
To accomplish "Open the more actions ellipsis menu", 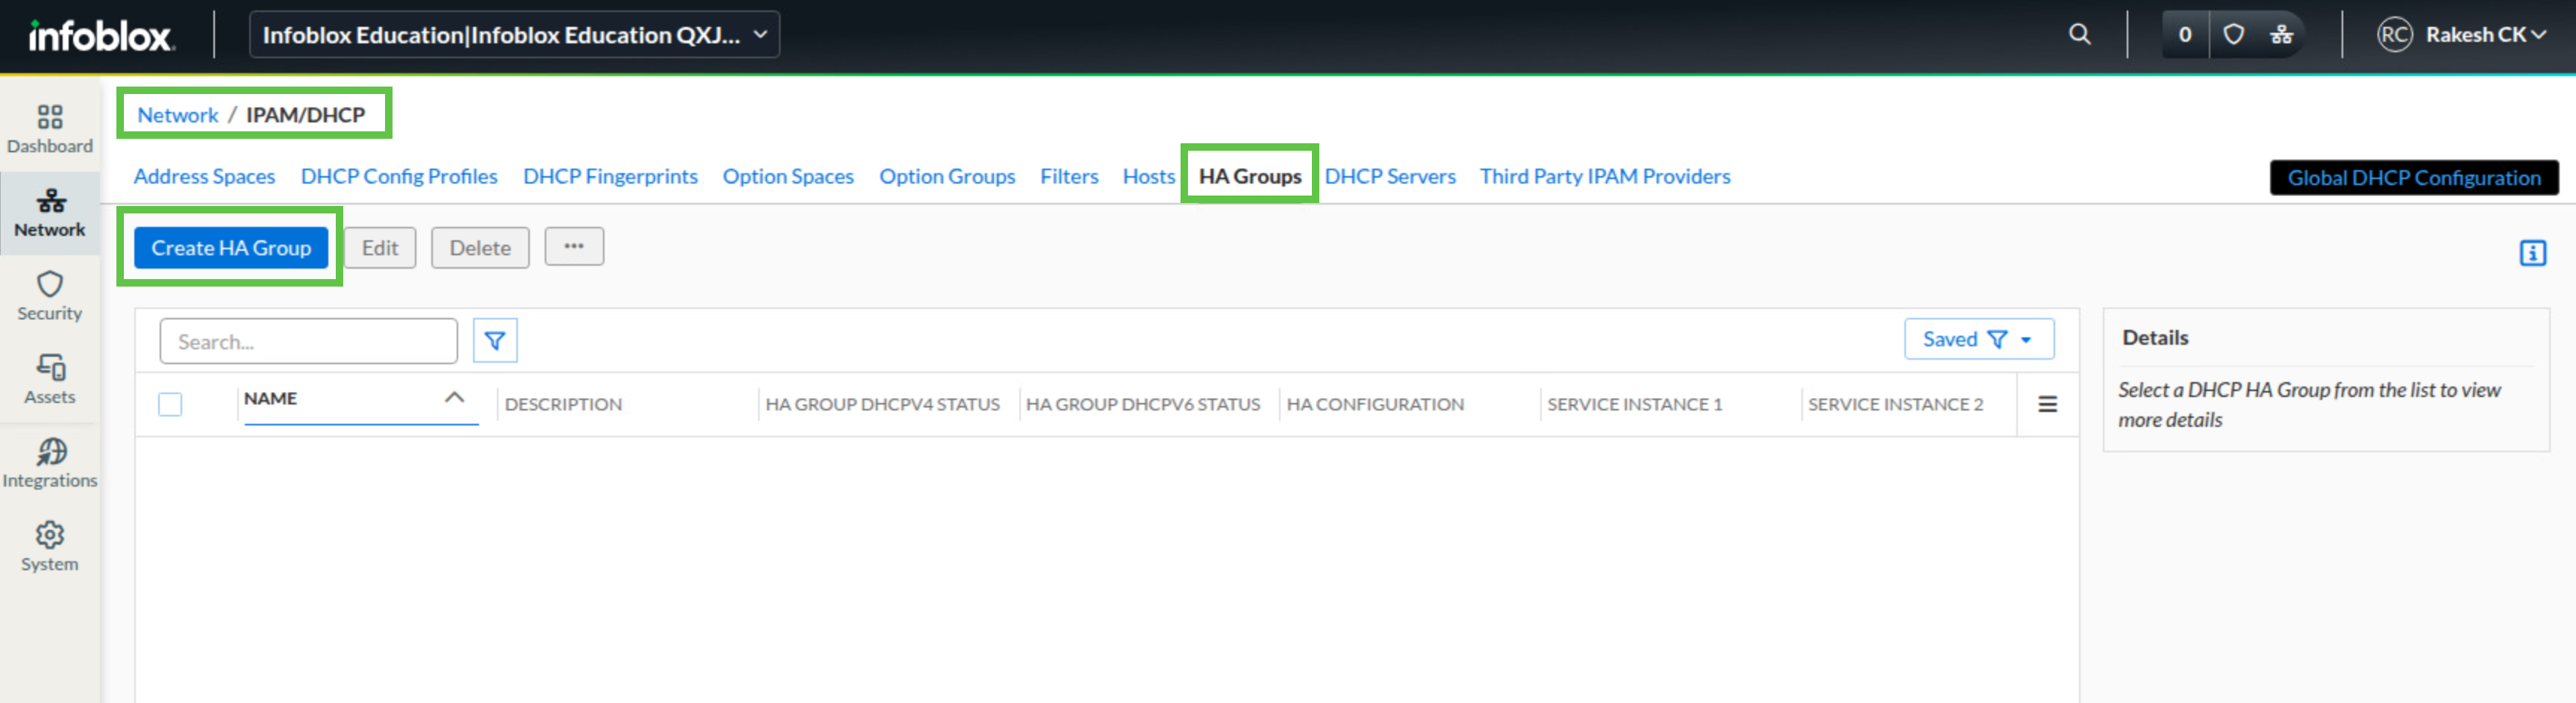I will (x=574, y=246).
